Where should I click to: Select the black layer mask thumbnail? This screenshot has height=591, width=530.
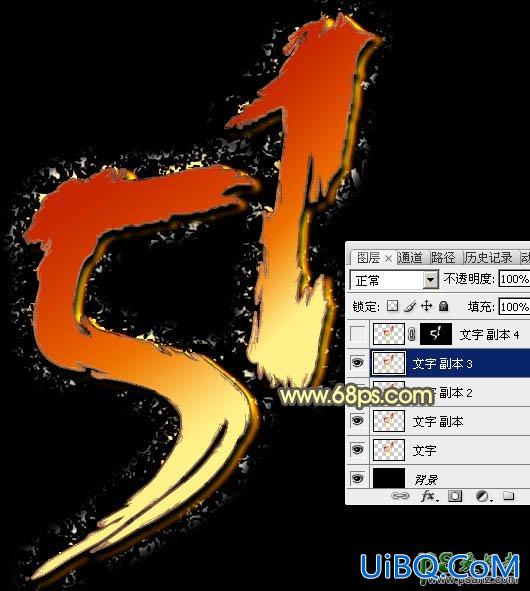click(x=436, y=334)
